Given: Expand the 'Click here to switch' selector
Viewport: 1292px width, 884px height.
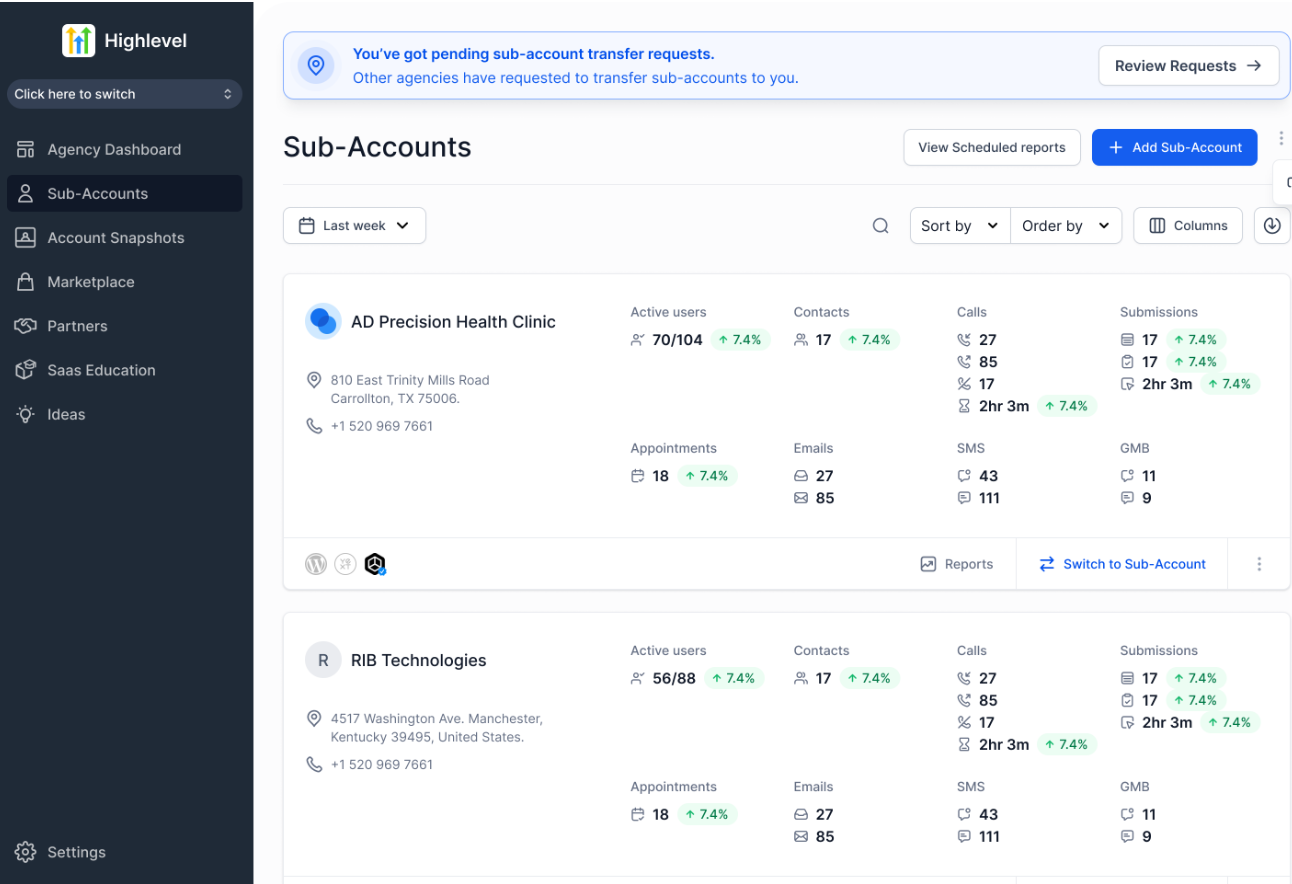Looking at the screenshot, I should pyautogui.click(x=124, y=94).
